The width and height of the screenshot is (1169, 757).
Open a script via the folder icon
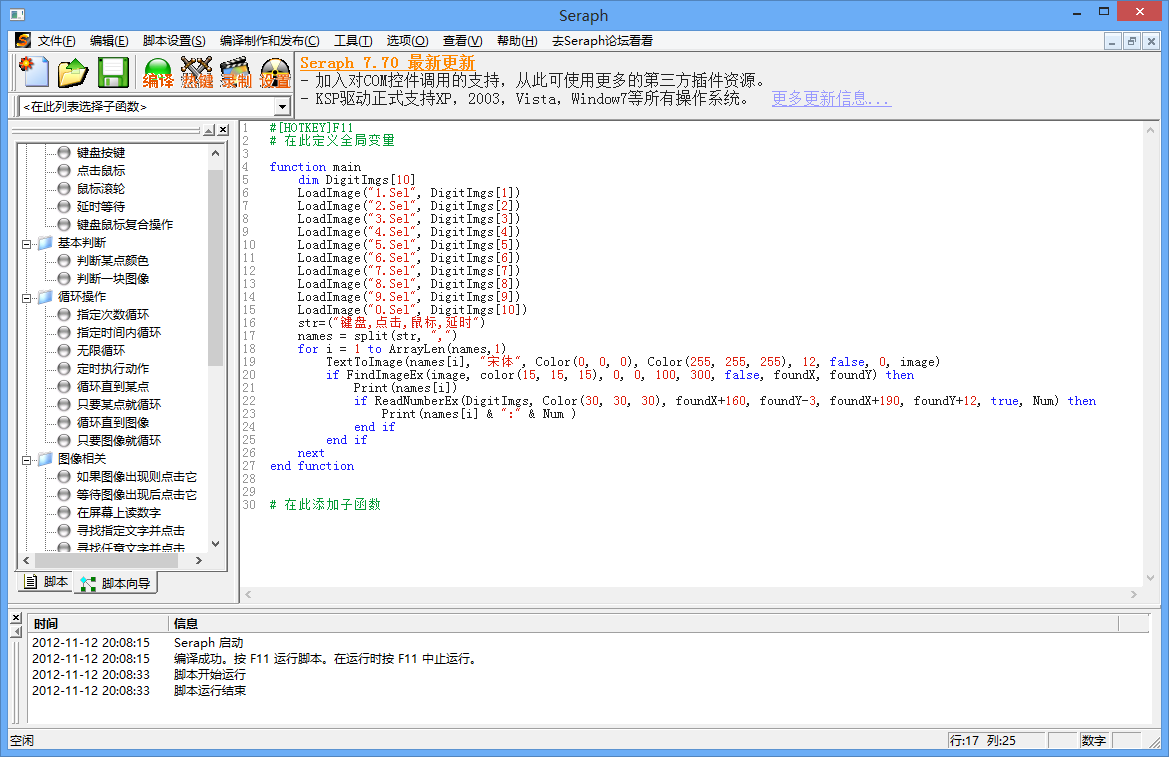pos(72,73)
